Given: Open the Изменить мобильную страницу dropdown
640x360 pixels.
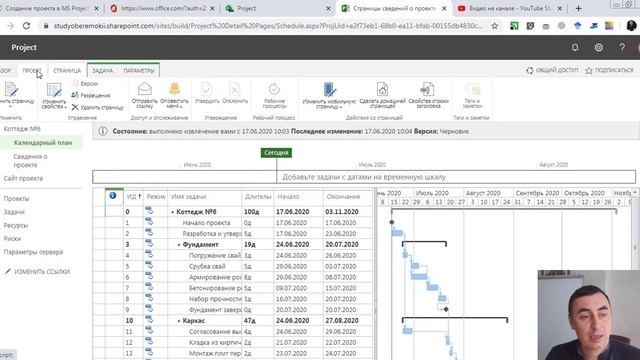Looking at the screenshot, I should pyautogui.click(x=329, y=95).
